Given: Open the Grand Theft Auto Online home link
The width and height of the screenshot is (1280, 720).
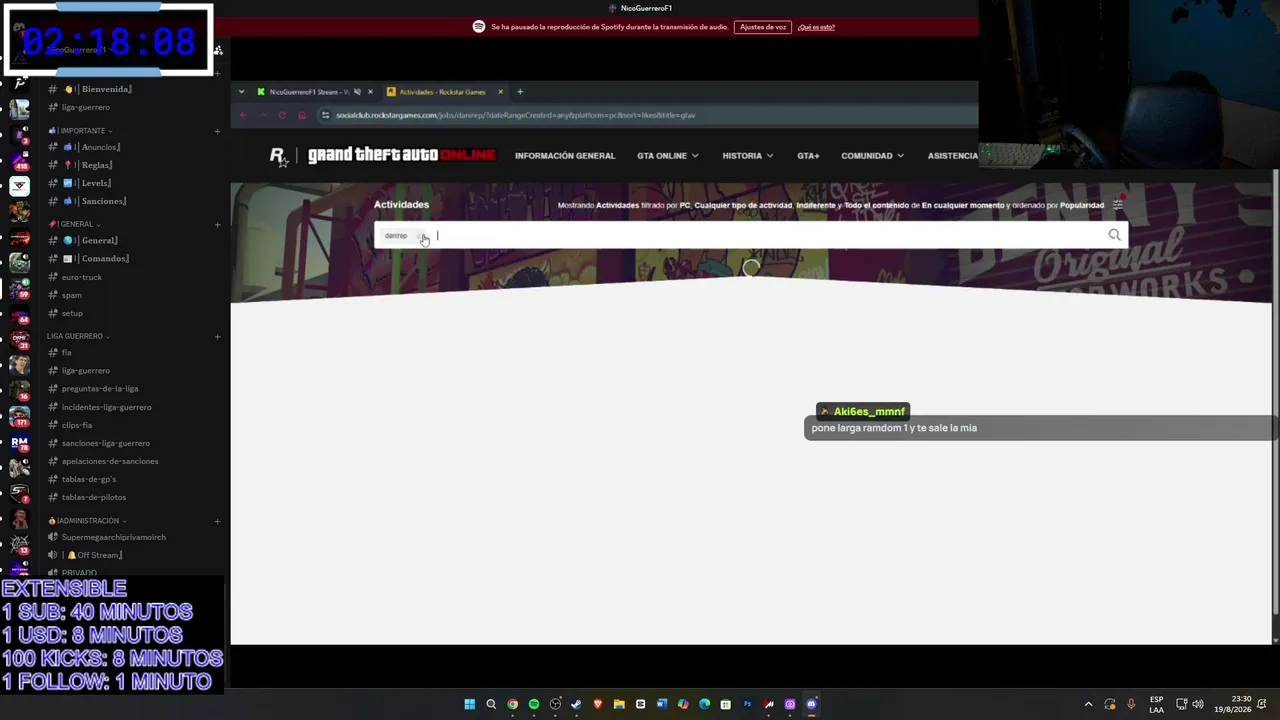Looking at the screenshot, I should [x=402, y=155].
